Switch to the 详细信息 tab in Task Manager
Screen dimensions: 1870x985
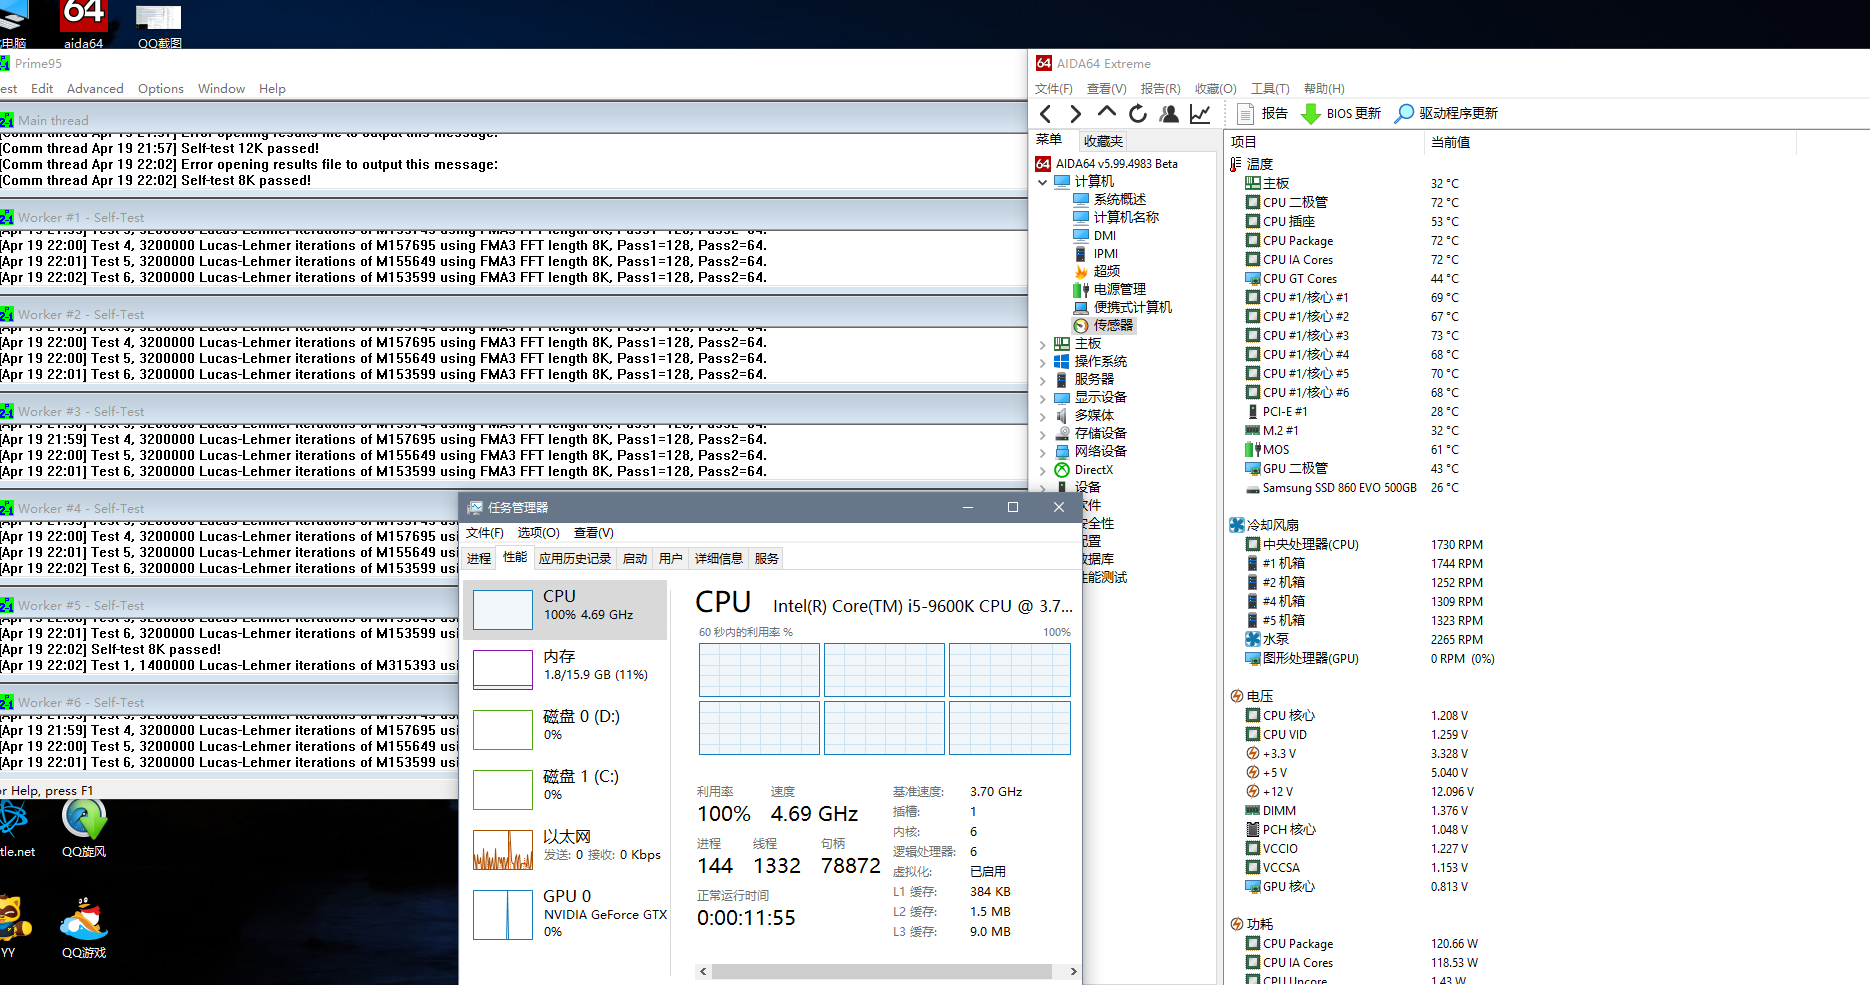pos(718,559)
